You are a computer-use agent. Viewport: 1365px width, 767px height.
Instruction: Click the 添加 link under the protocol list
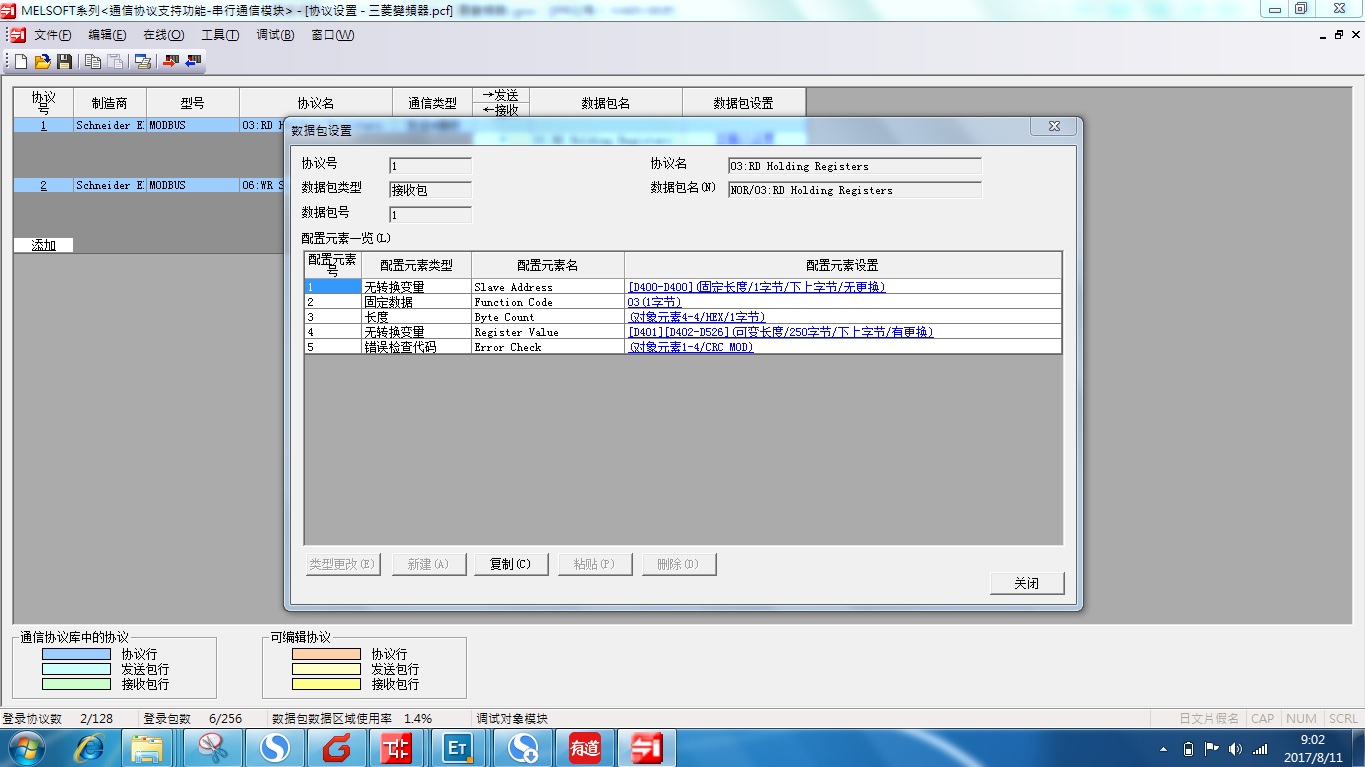(43, 245)
